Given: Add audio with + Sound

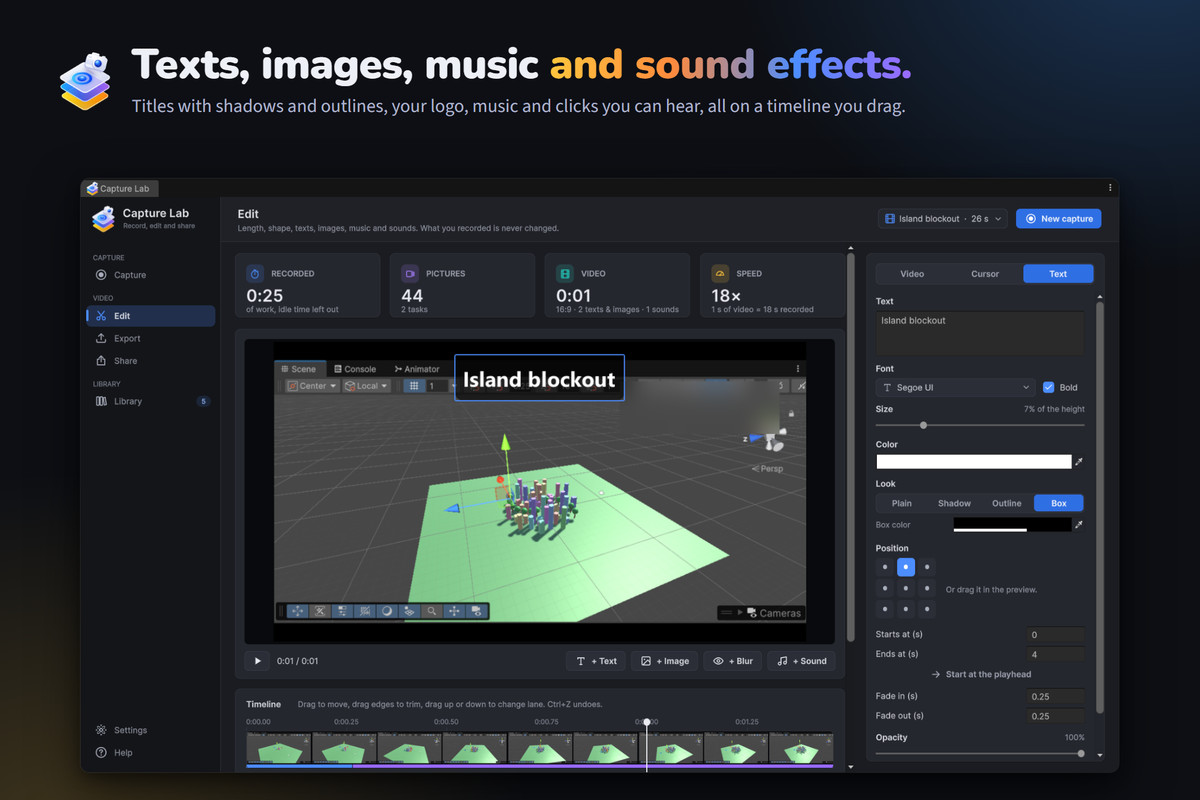Looking at the screenshot, I should (801, 661).
